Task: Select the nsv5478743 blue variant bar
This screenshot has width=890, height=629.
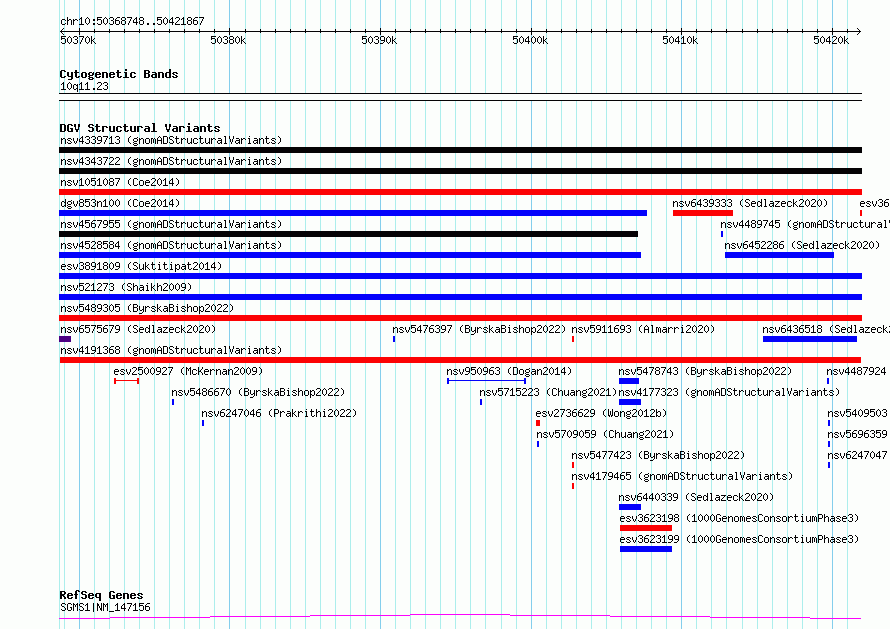Action: click(629, 381)
